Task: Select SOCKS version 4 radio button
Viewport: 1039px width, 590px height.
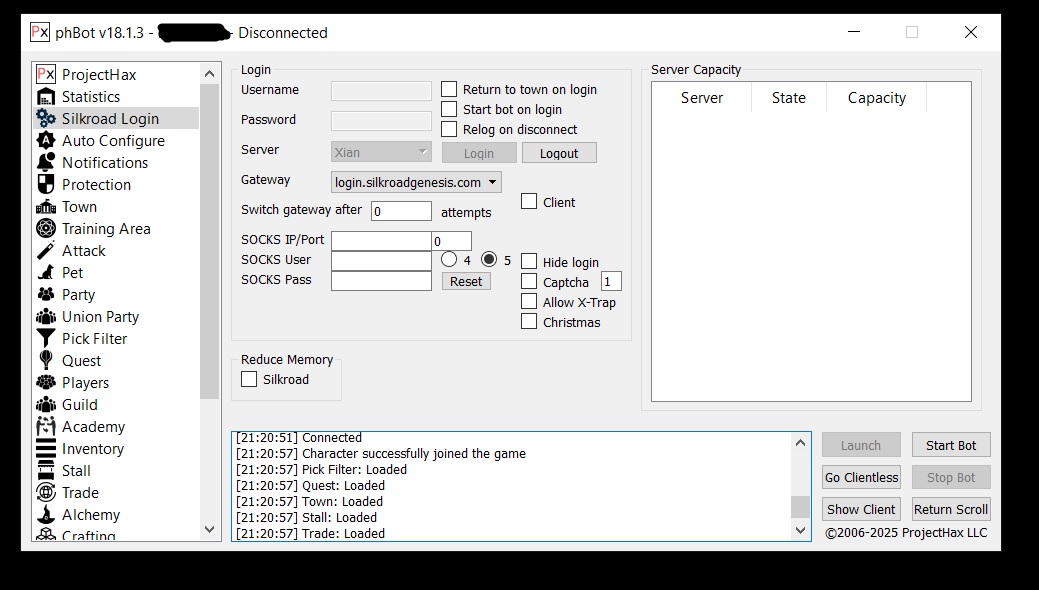Action: 449,260
